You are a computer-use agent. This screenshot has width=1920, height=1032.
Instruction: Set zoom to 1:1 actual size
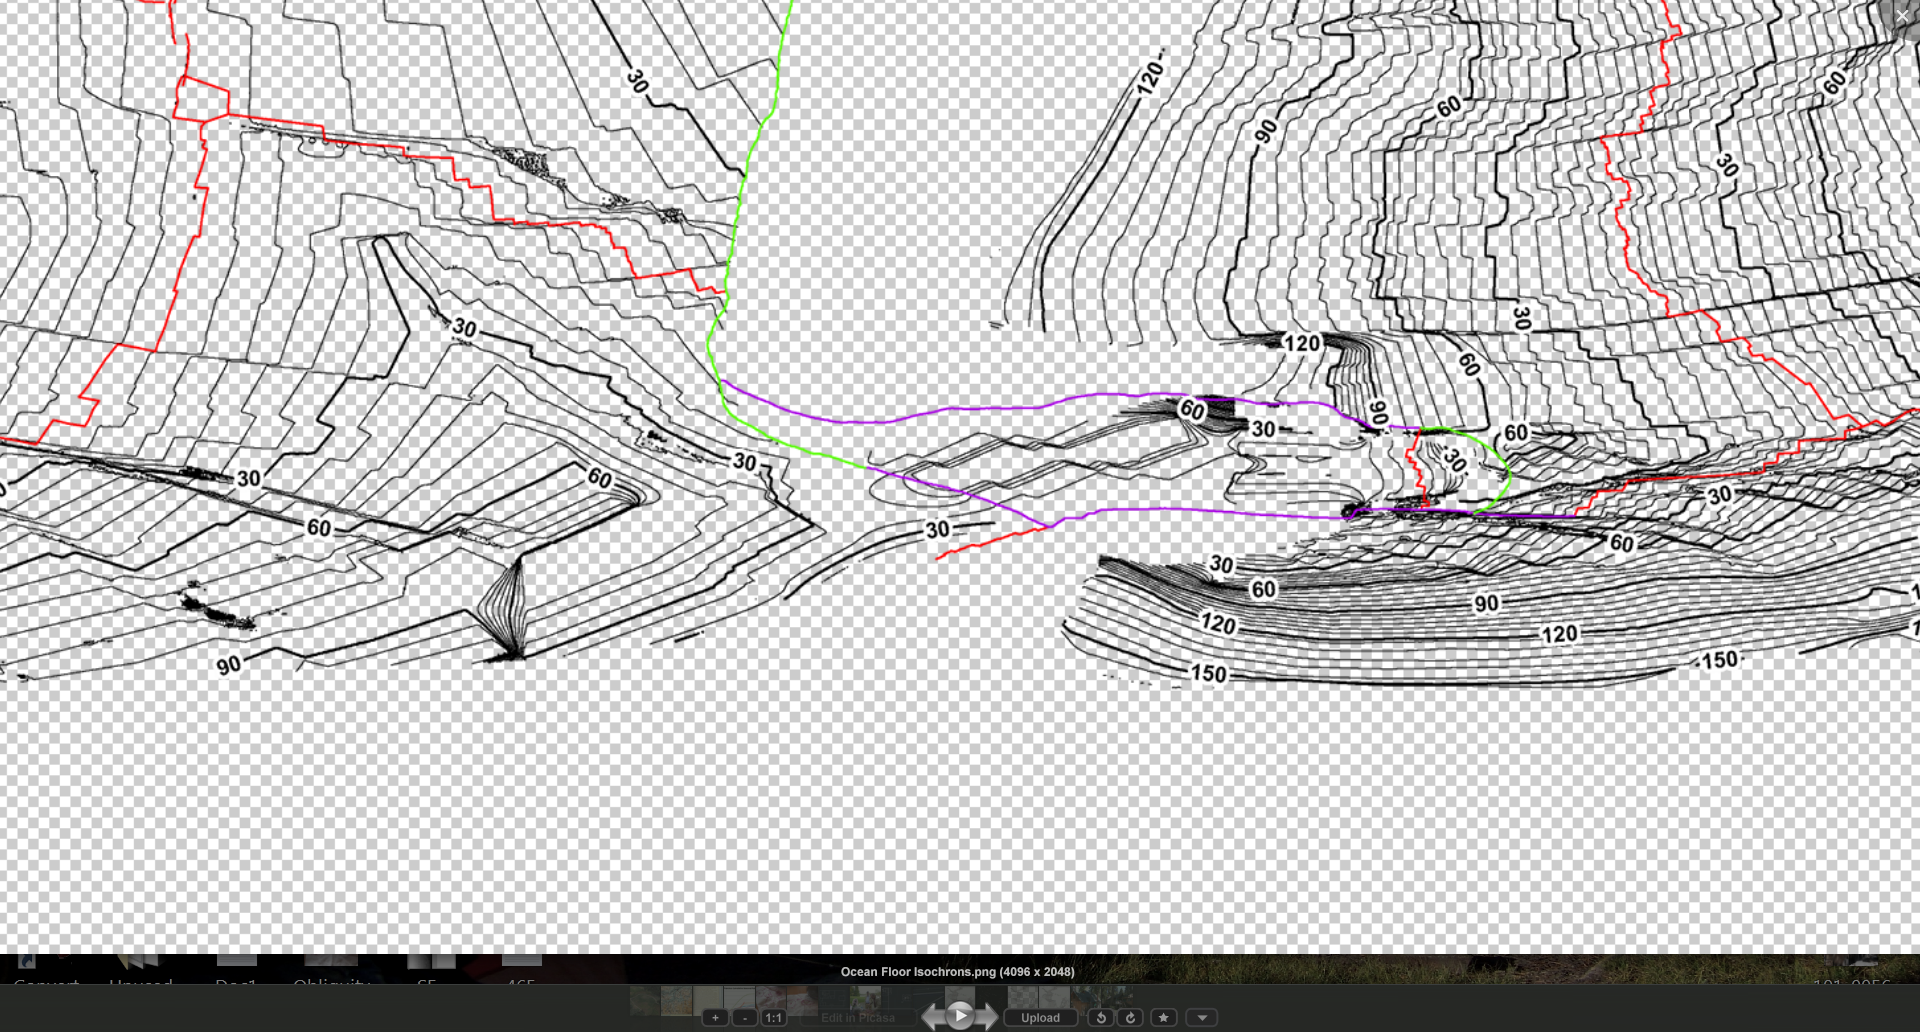(x=773, y=1018)
